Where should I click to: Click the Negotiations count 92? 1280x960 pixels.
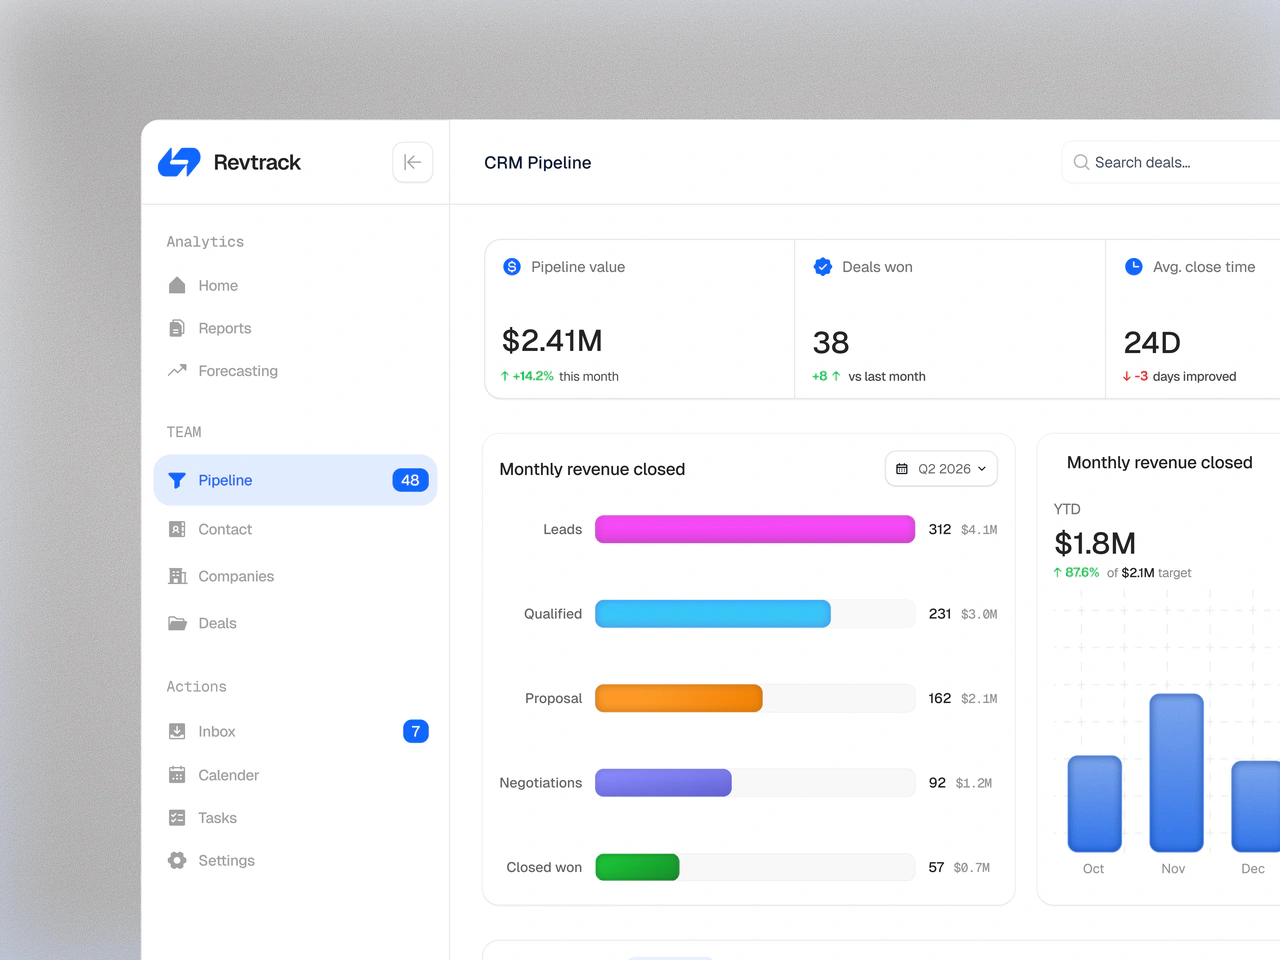937,783
